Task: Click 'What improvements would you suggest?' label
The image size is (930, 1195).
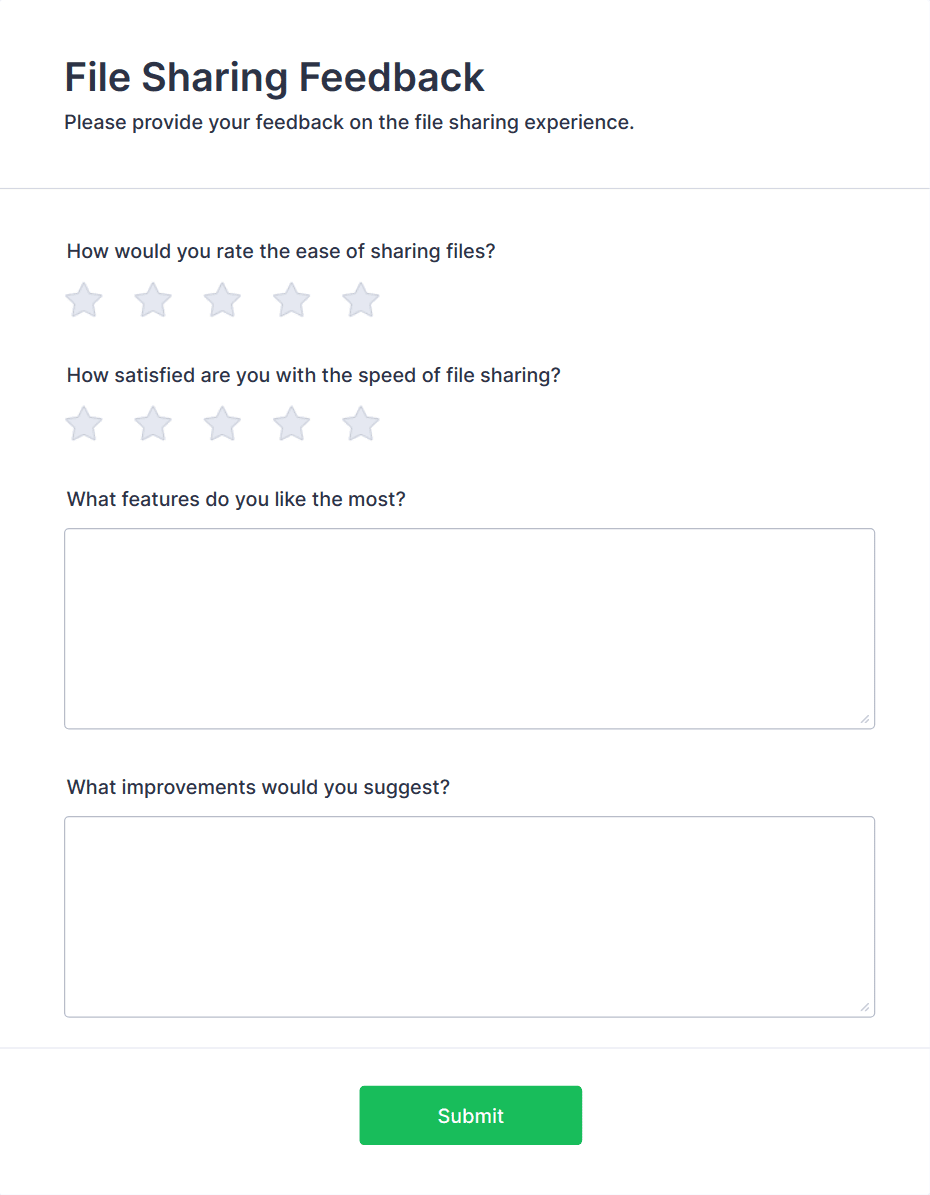Action: click(258, 787)
